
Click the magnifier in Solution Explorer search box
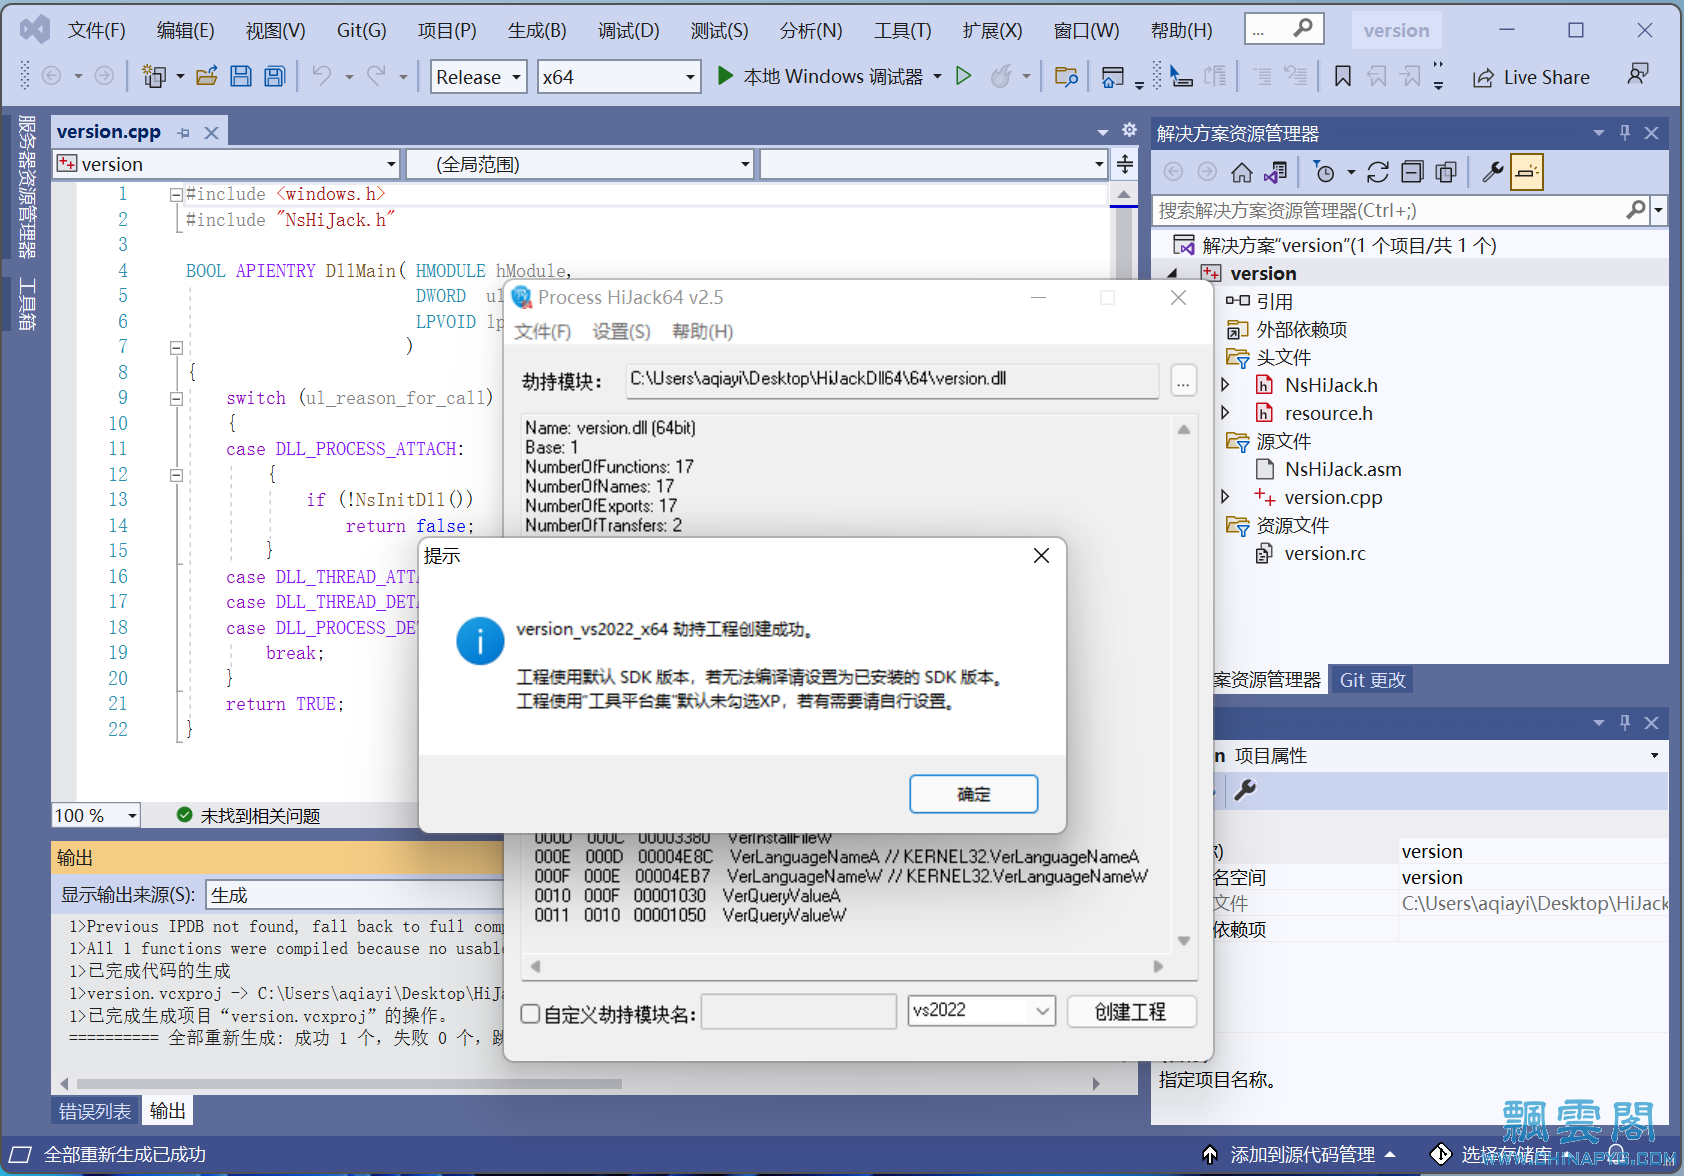1635,210
